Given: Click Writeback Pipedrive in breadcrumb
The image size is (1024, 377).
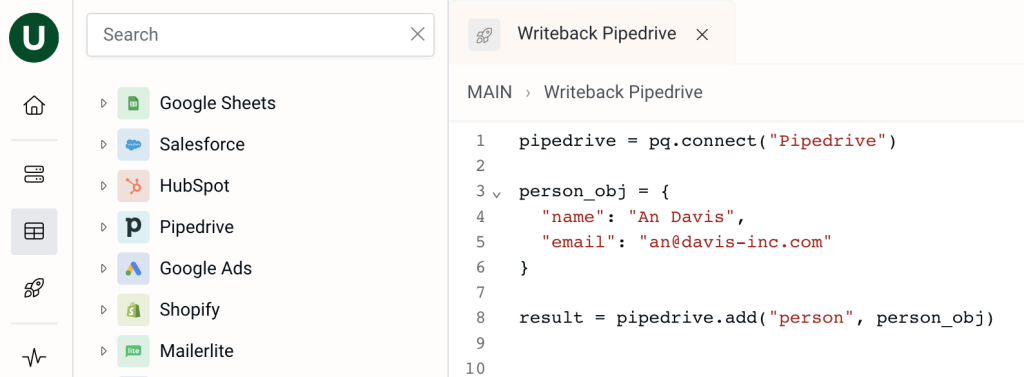Looking at the screenshot, I should (623, 92).
